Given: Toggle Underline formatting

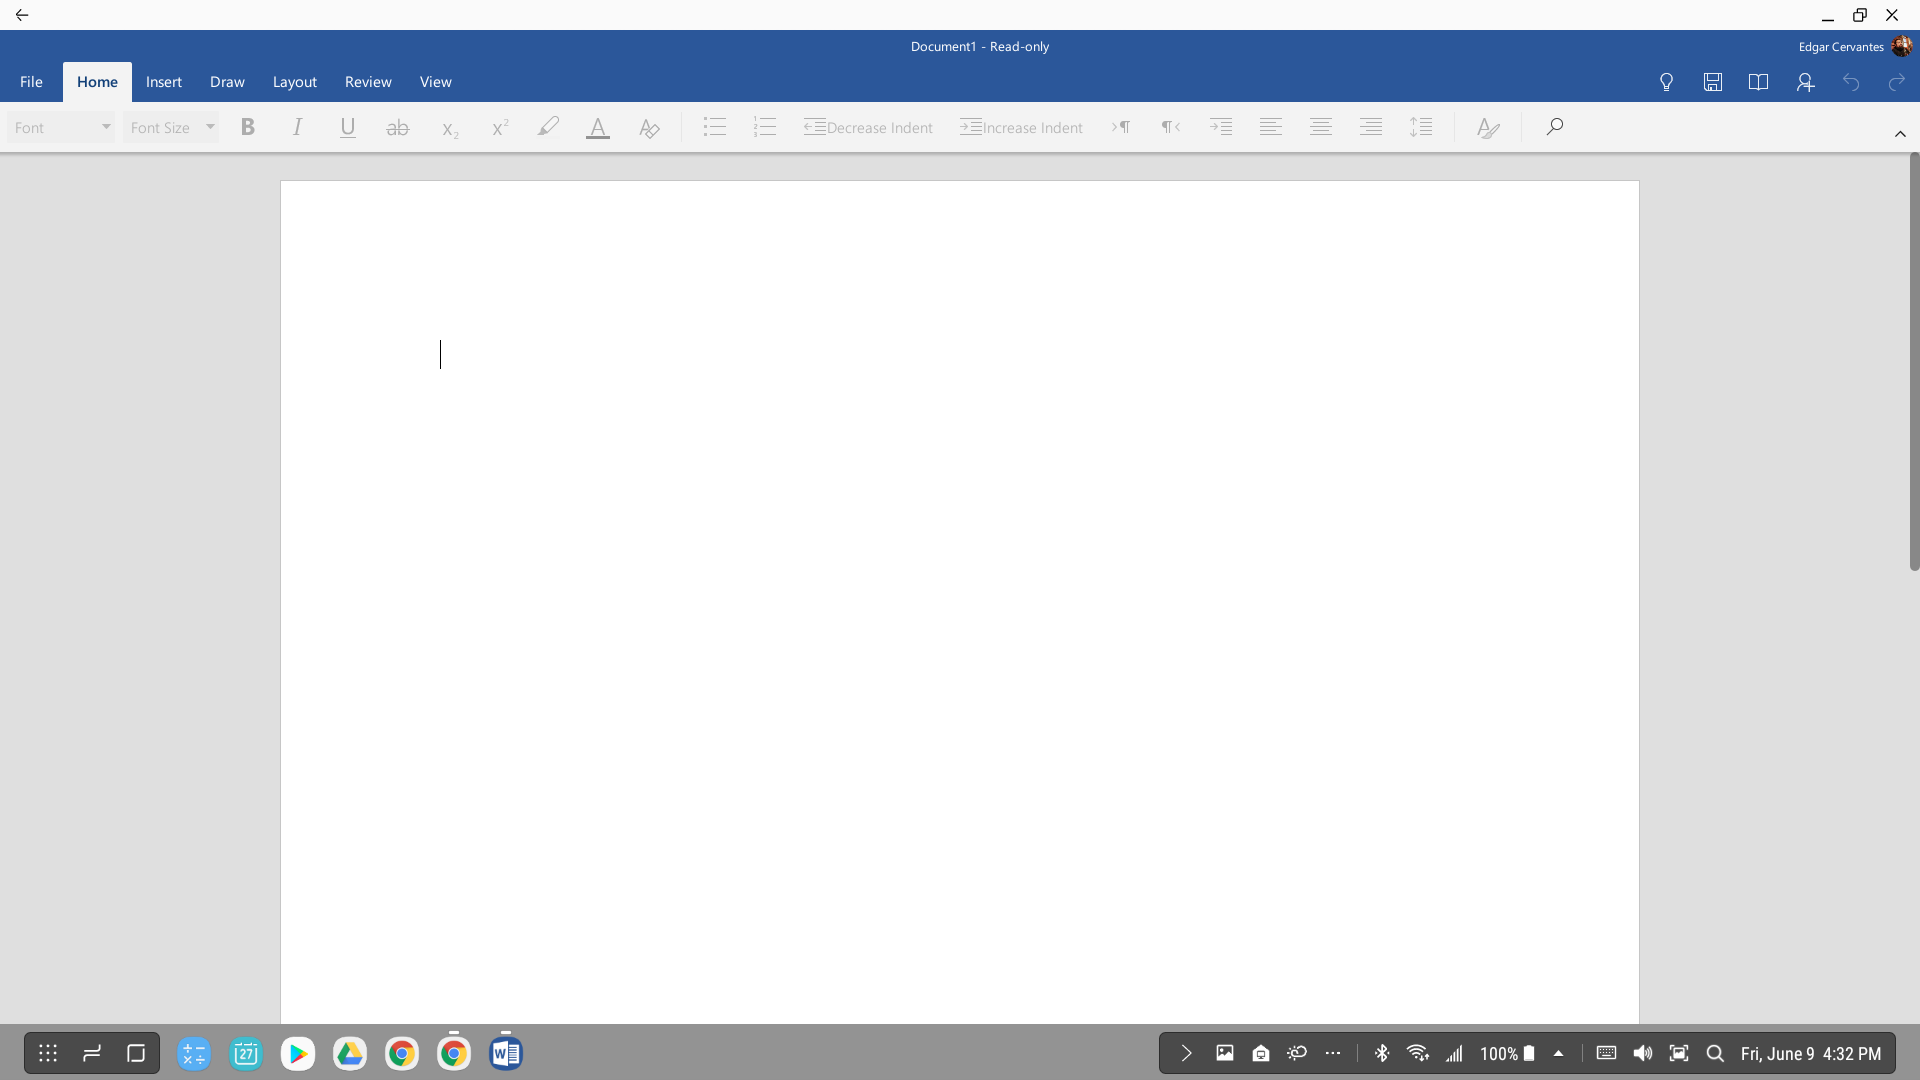Looking at the screenshot, I should coord(347,127).
